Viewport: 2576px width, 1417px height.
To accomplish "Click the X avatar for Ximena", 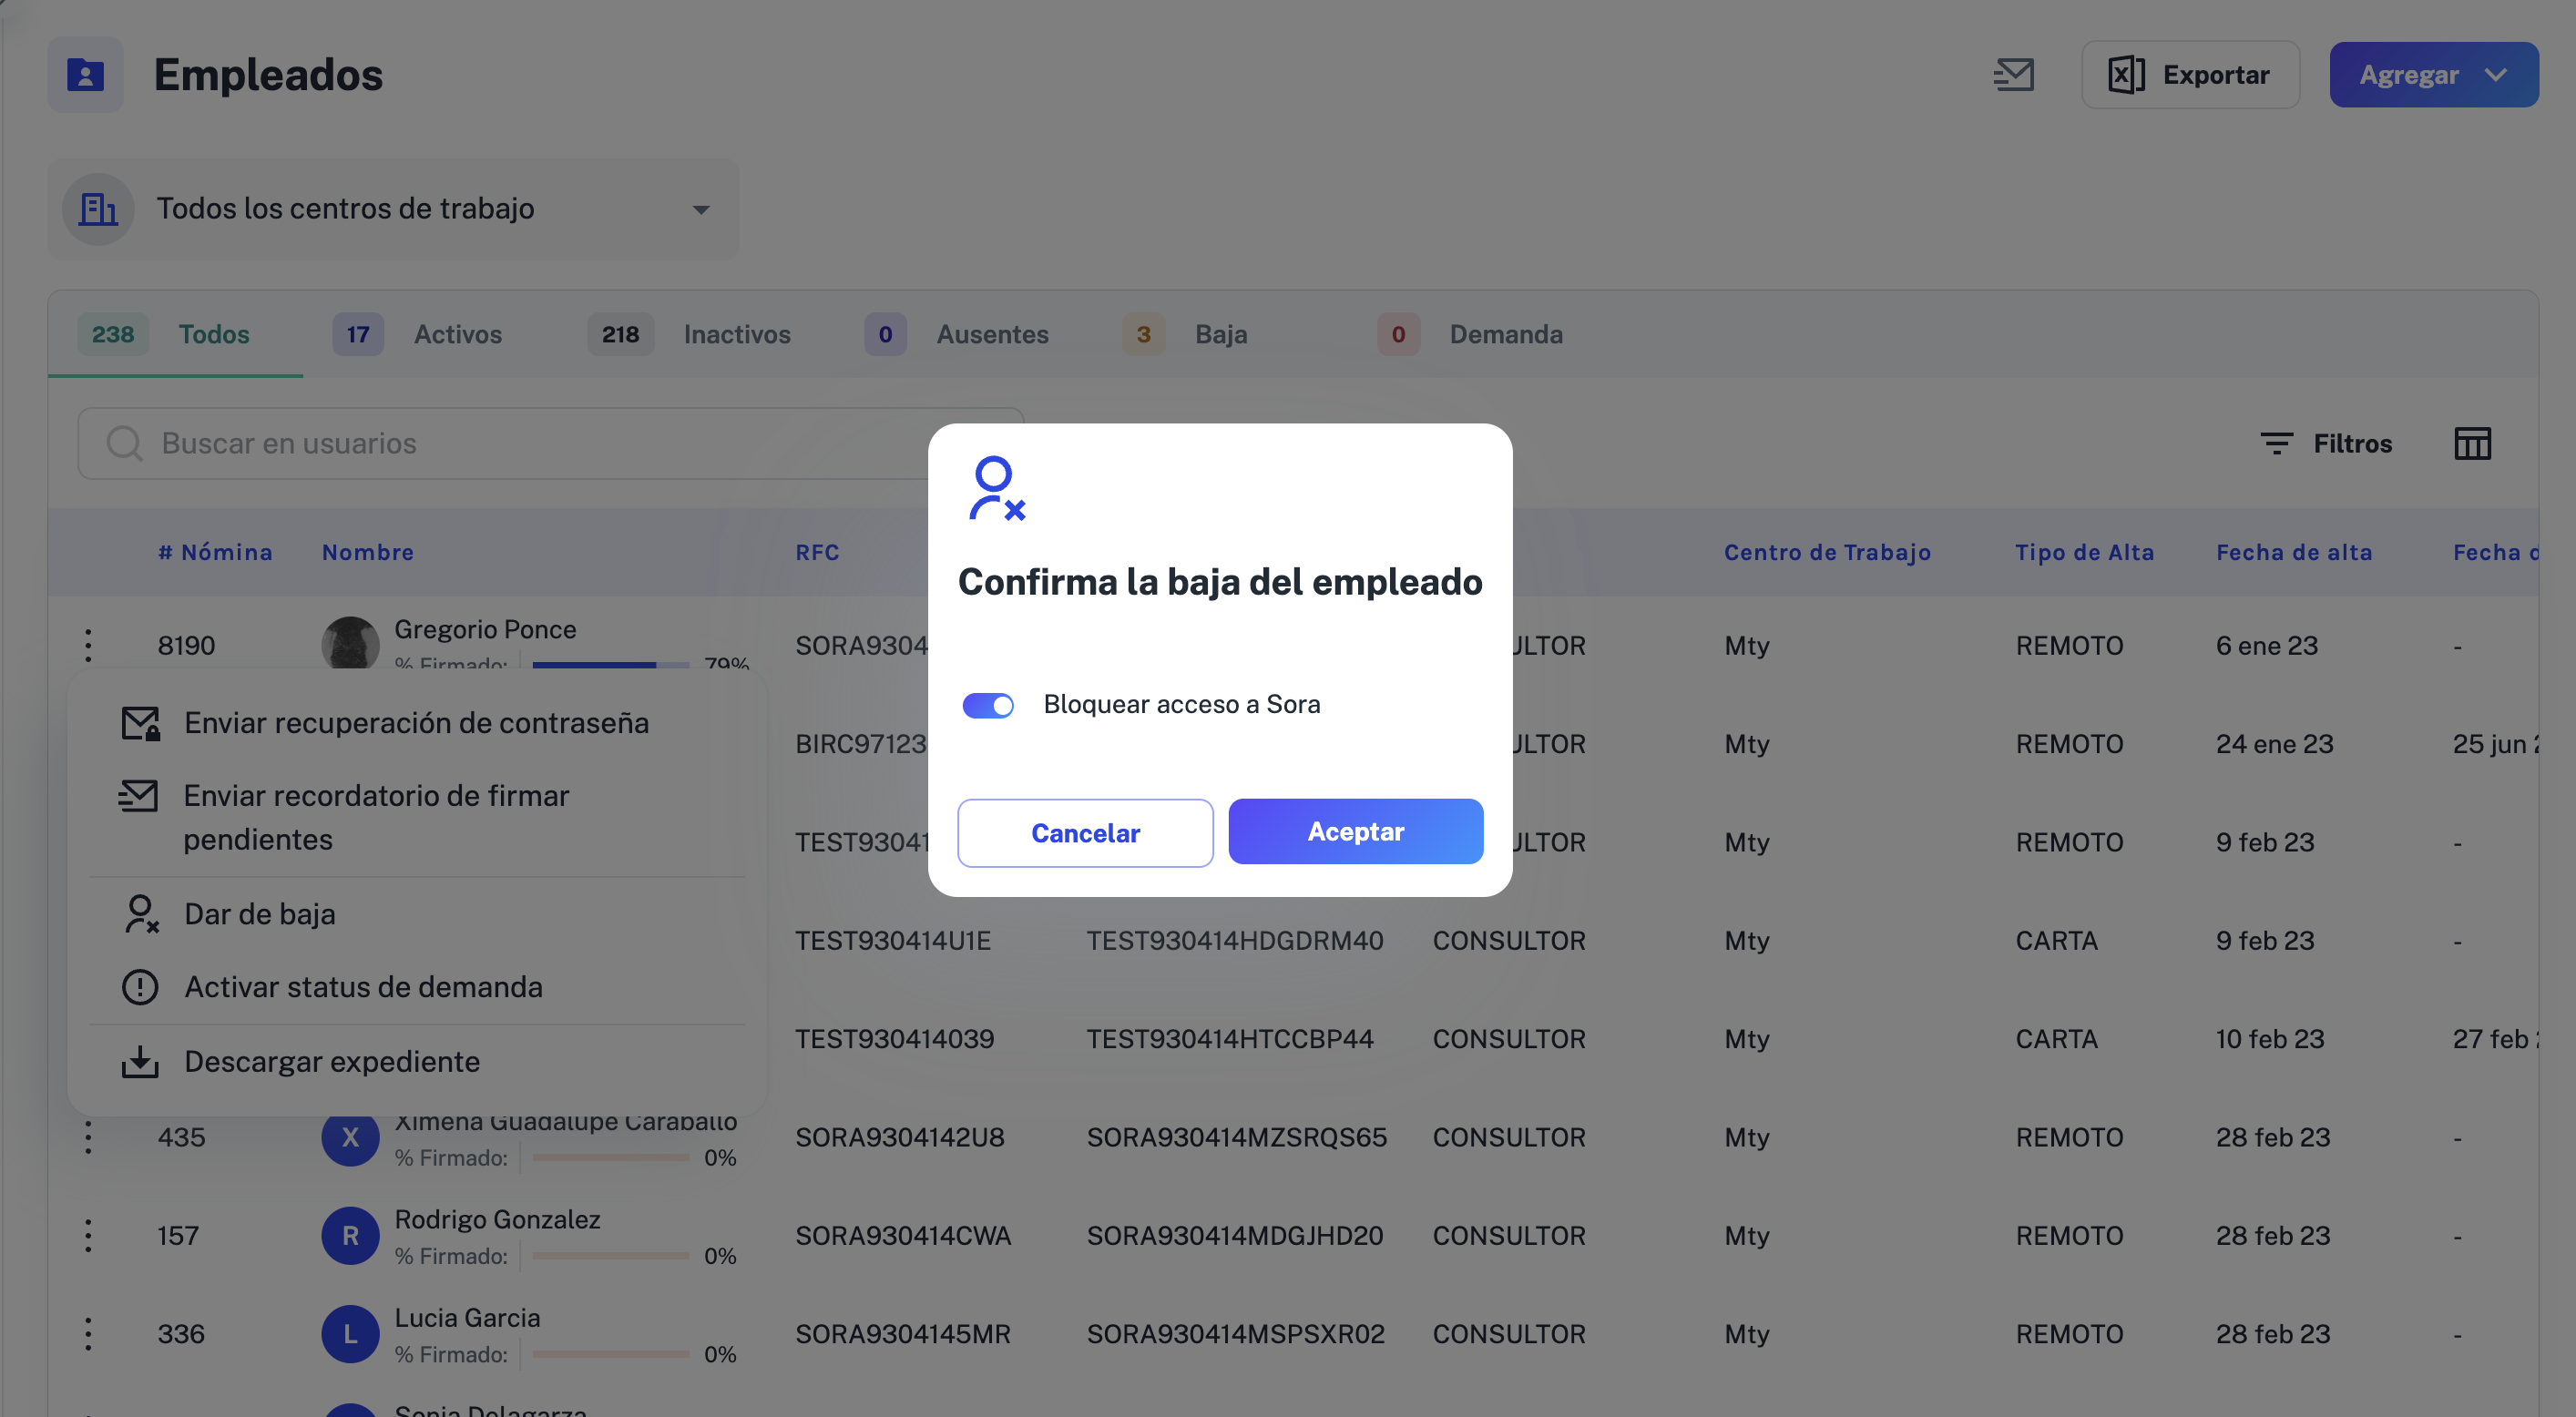I will point(350,1137).
